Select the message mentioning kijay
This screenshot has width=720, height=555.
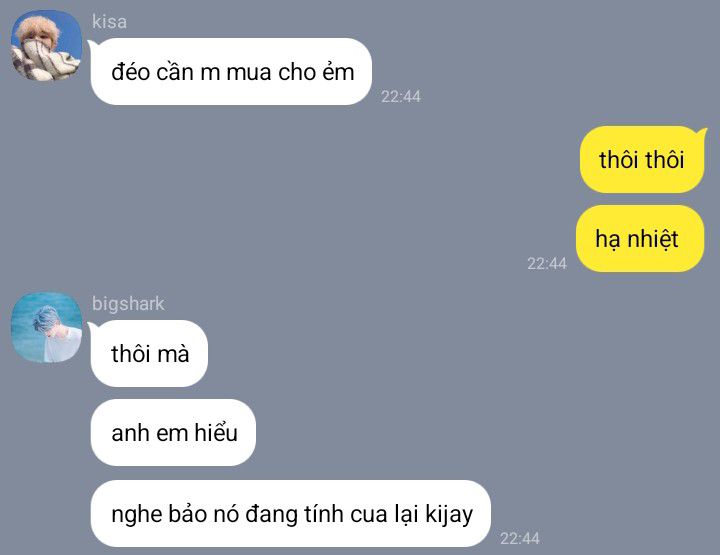point(291,513)
